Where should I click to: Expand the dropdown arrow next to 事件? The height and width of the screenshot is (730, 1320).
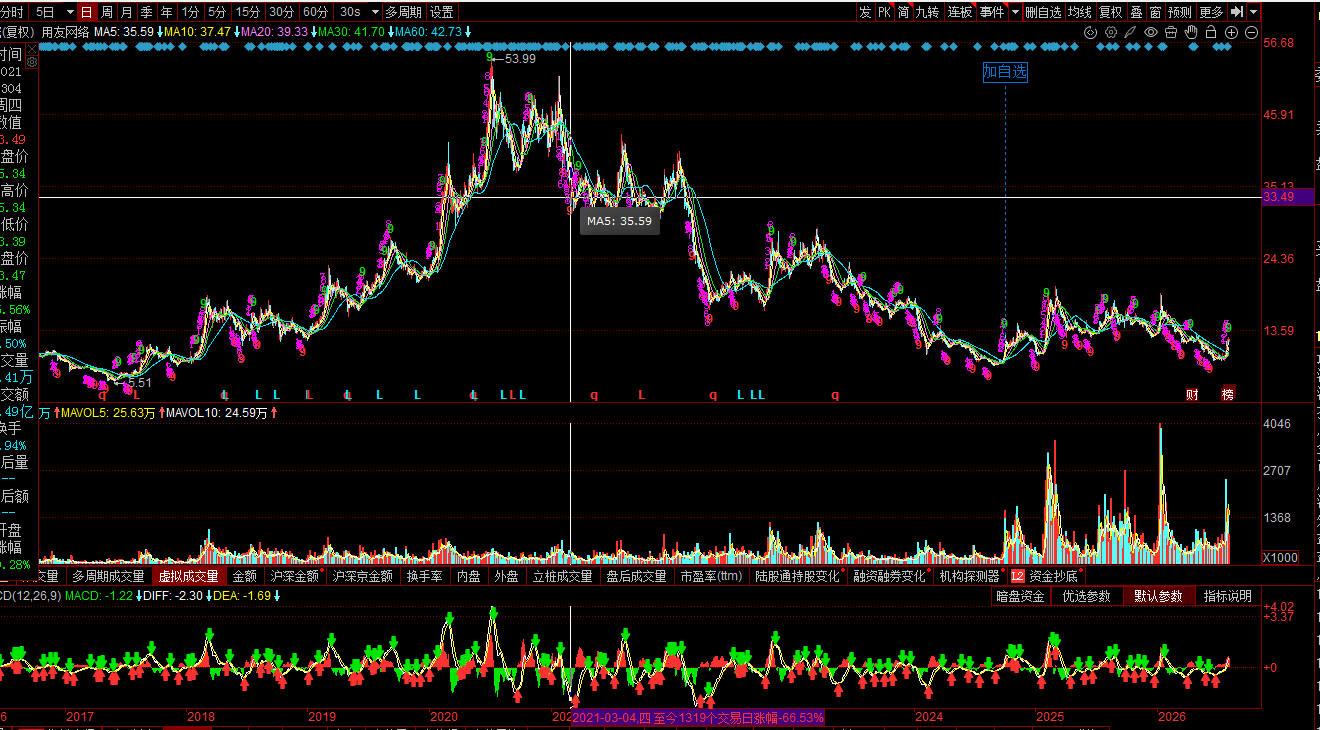pos(1015,12)
